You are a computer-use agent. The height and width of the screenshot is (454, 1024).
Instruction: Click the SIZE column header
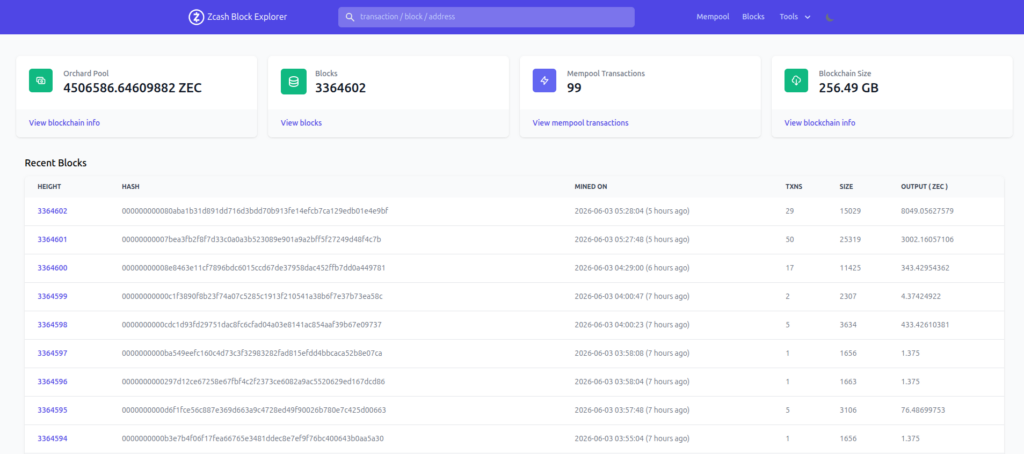coord(846,187)
